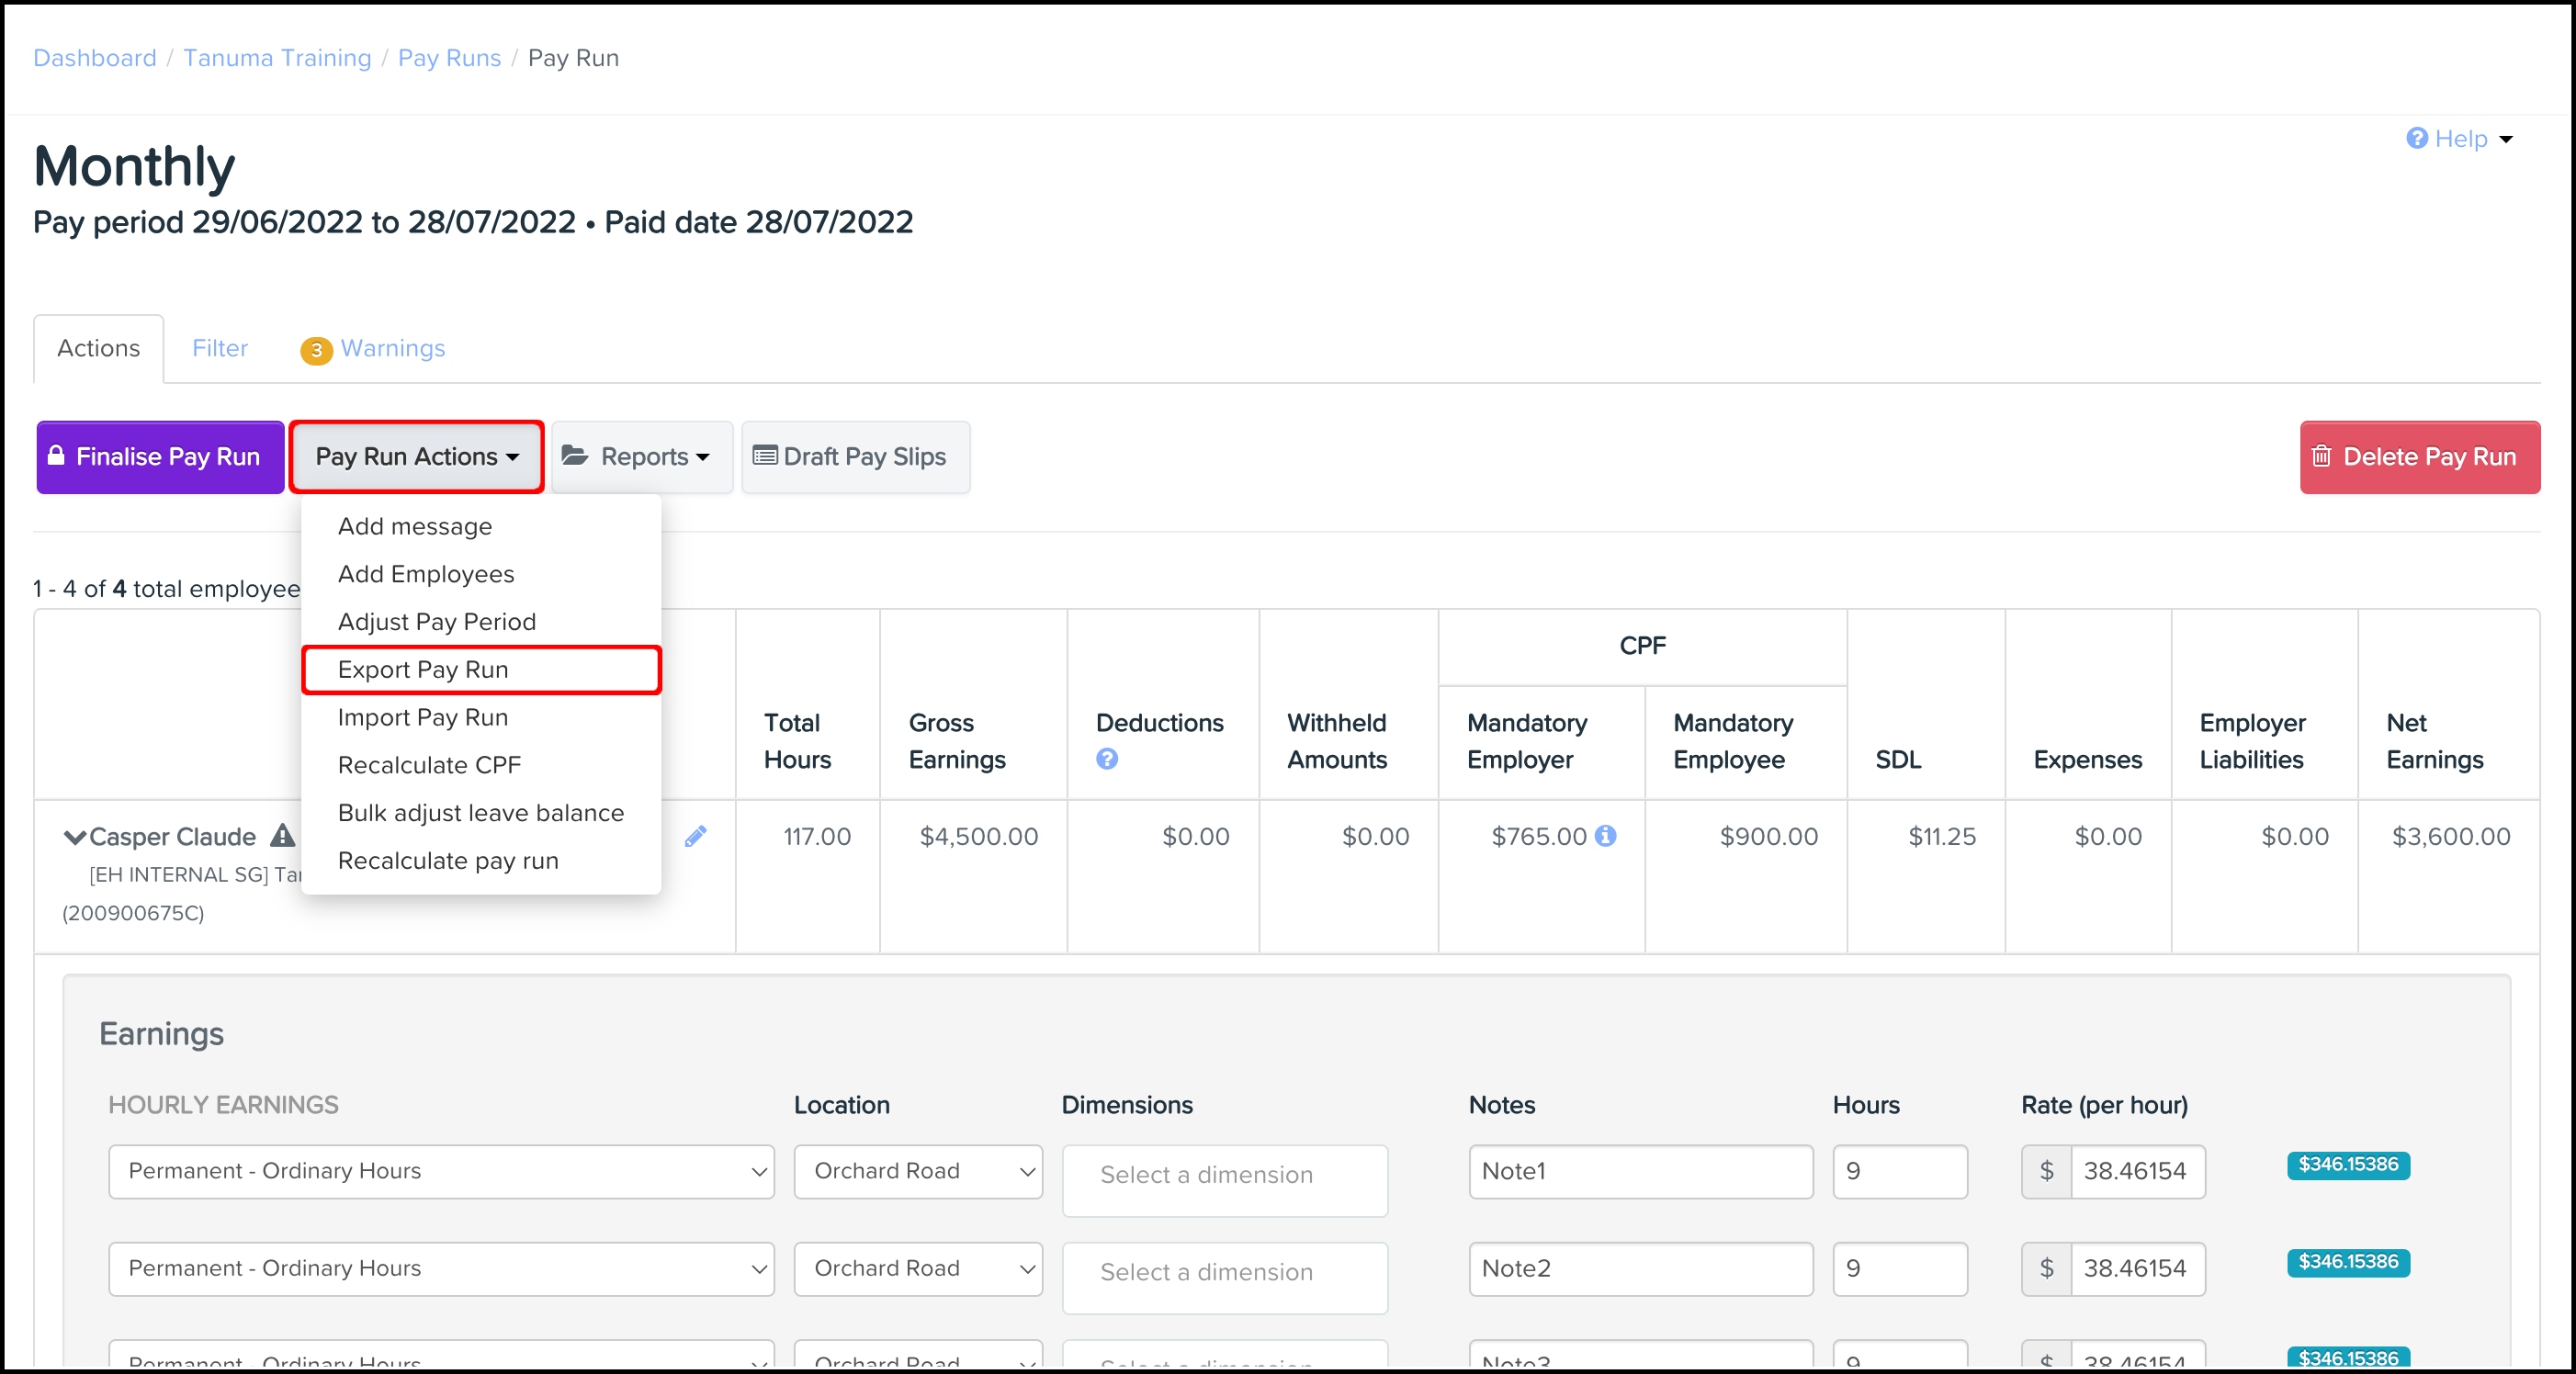The height and width of the screenshot is (1374, 2576).
Task: Open the first Permanent - Ordinary Hours dropdown
Action: [441, 1171]
